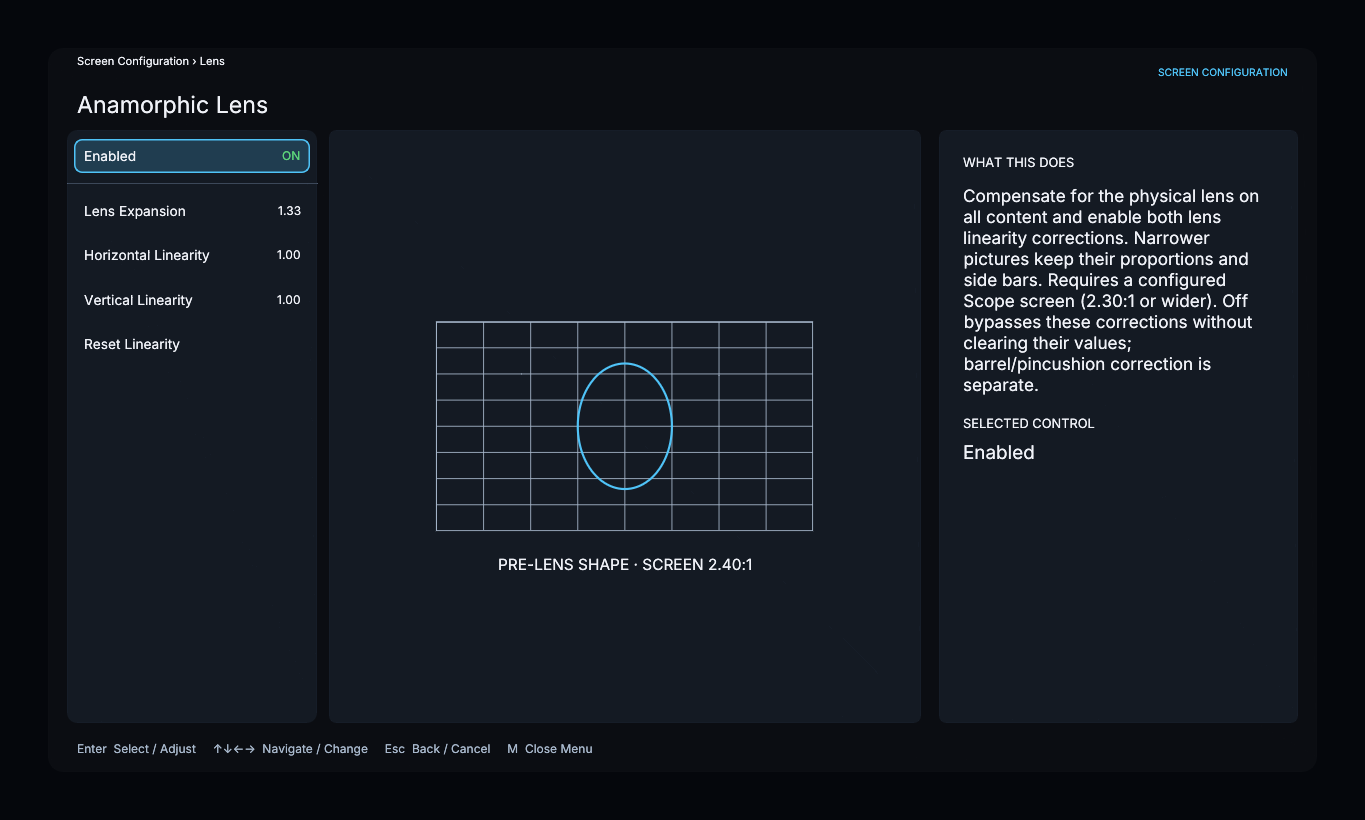Toggle the Enabled setting ON/OFF
The image size is (1365, 820).
coord(192,156)
